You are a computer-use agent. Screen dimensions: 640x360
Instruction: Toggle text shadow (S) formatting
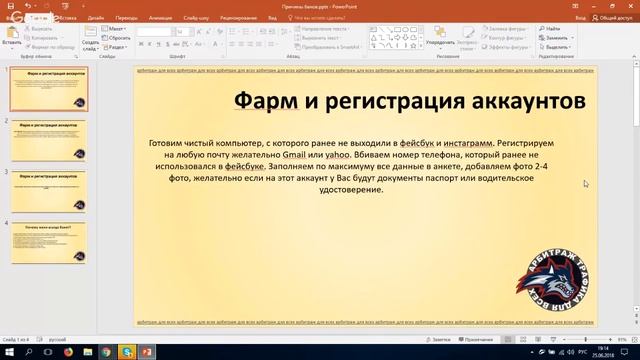(x=167, y=44)
